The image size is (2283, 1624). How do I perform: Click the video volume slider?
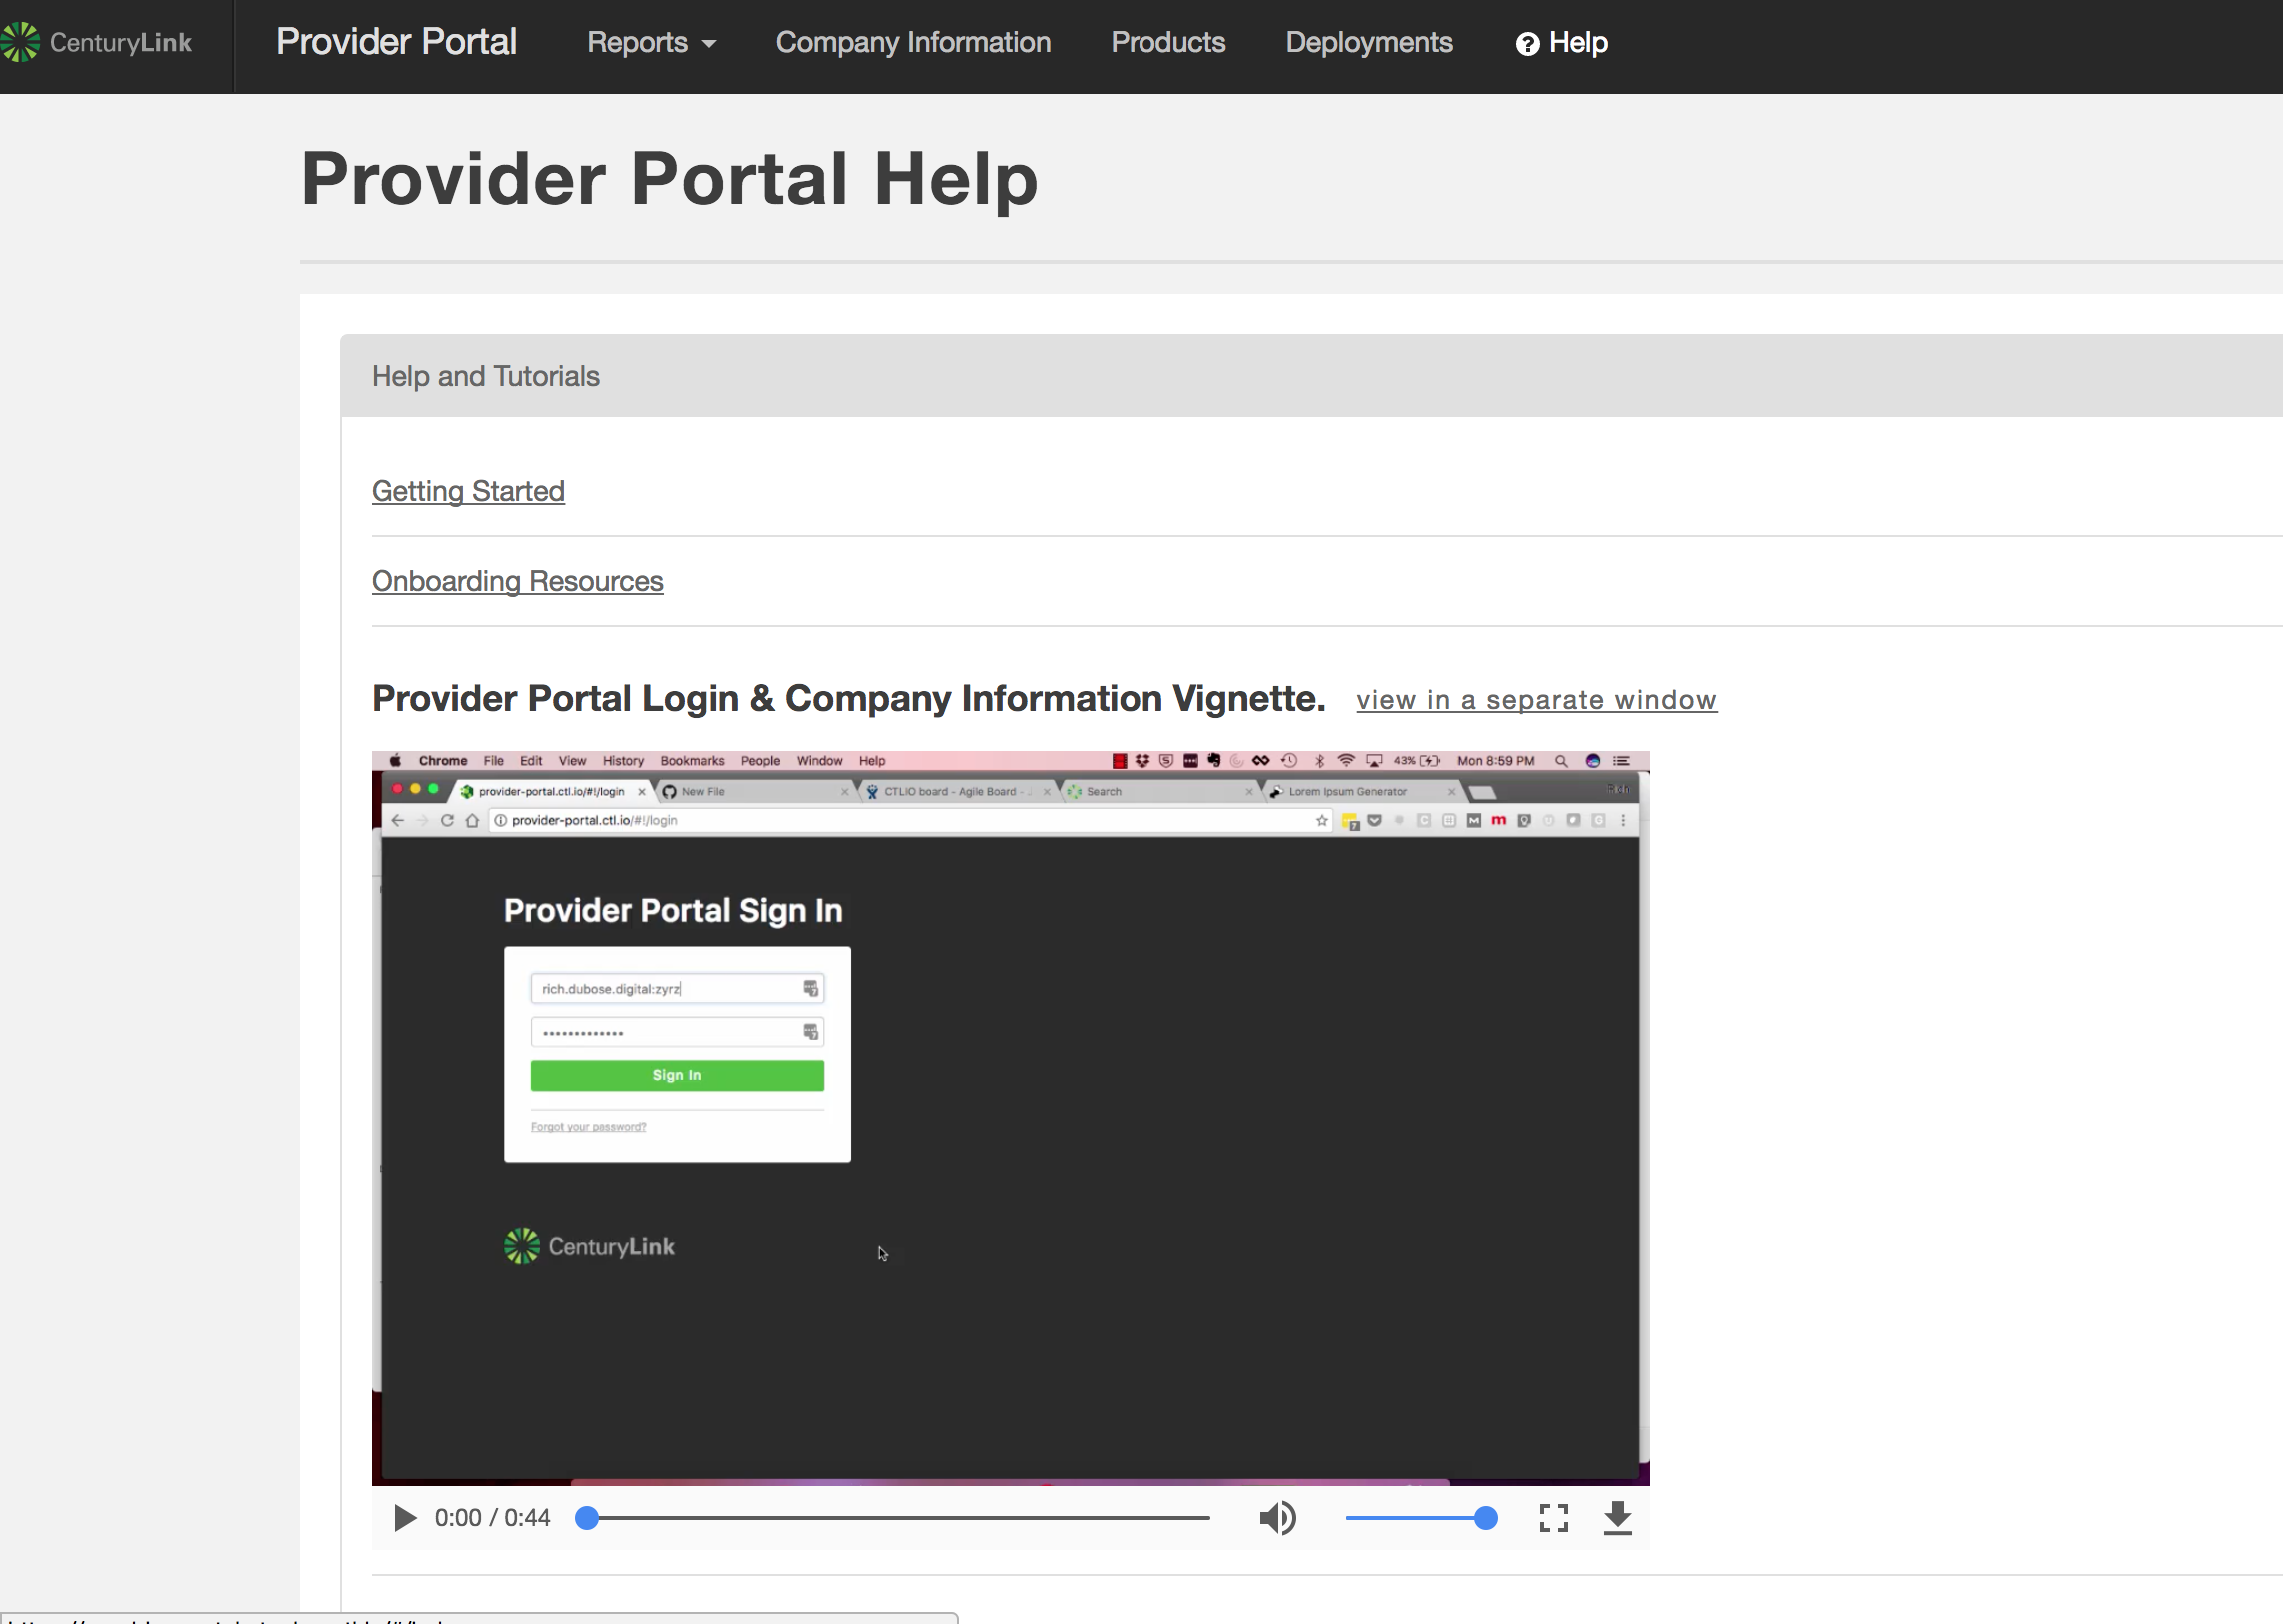click(1421, 1518)
